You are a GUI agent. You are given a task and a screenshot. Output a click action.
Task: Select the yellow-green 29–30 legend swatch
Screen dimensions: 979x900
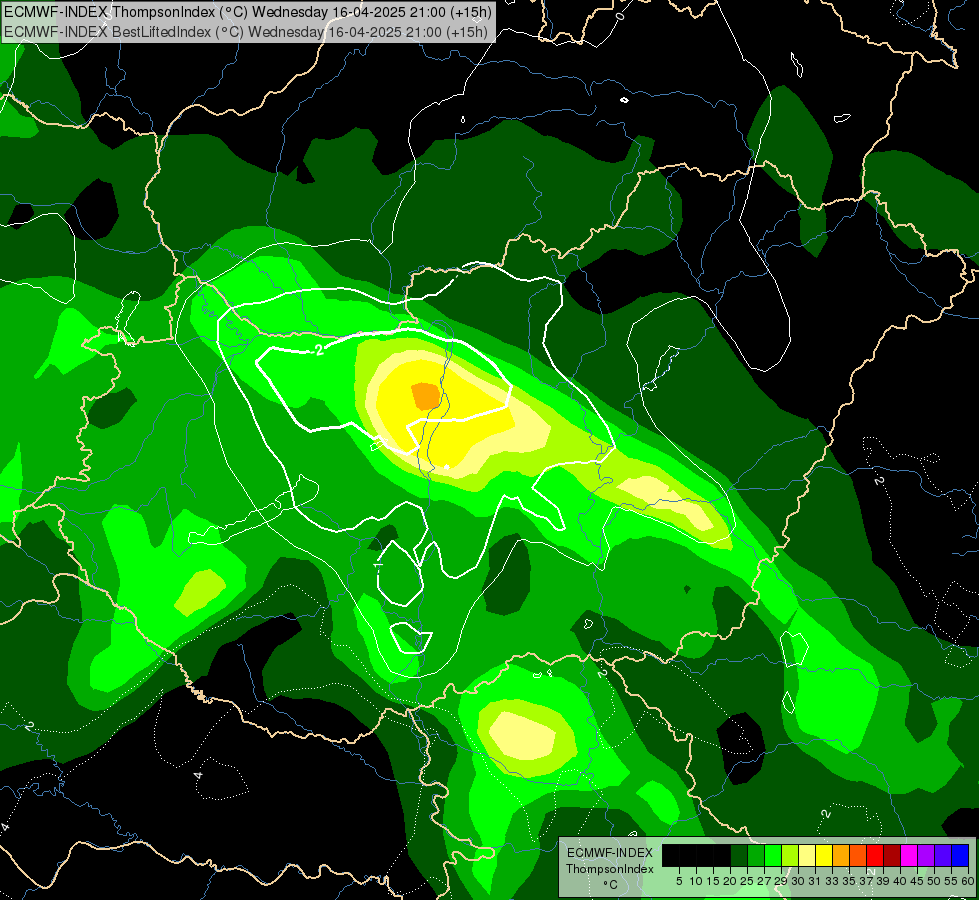point(790,855)
